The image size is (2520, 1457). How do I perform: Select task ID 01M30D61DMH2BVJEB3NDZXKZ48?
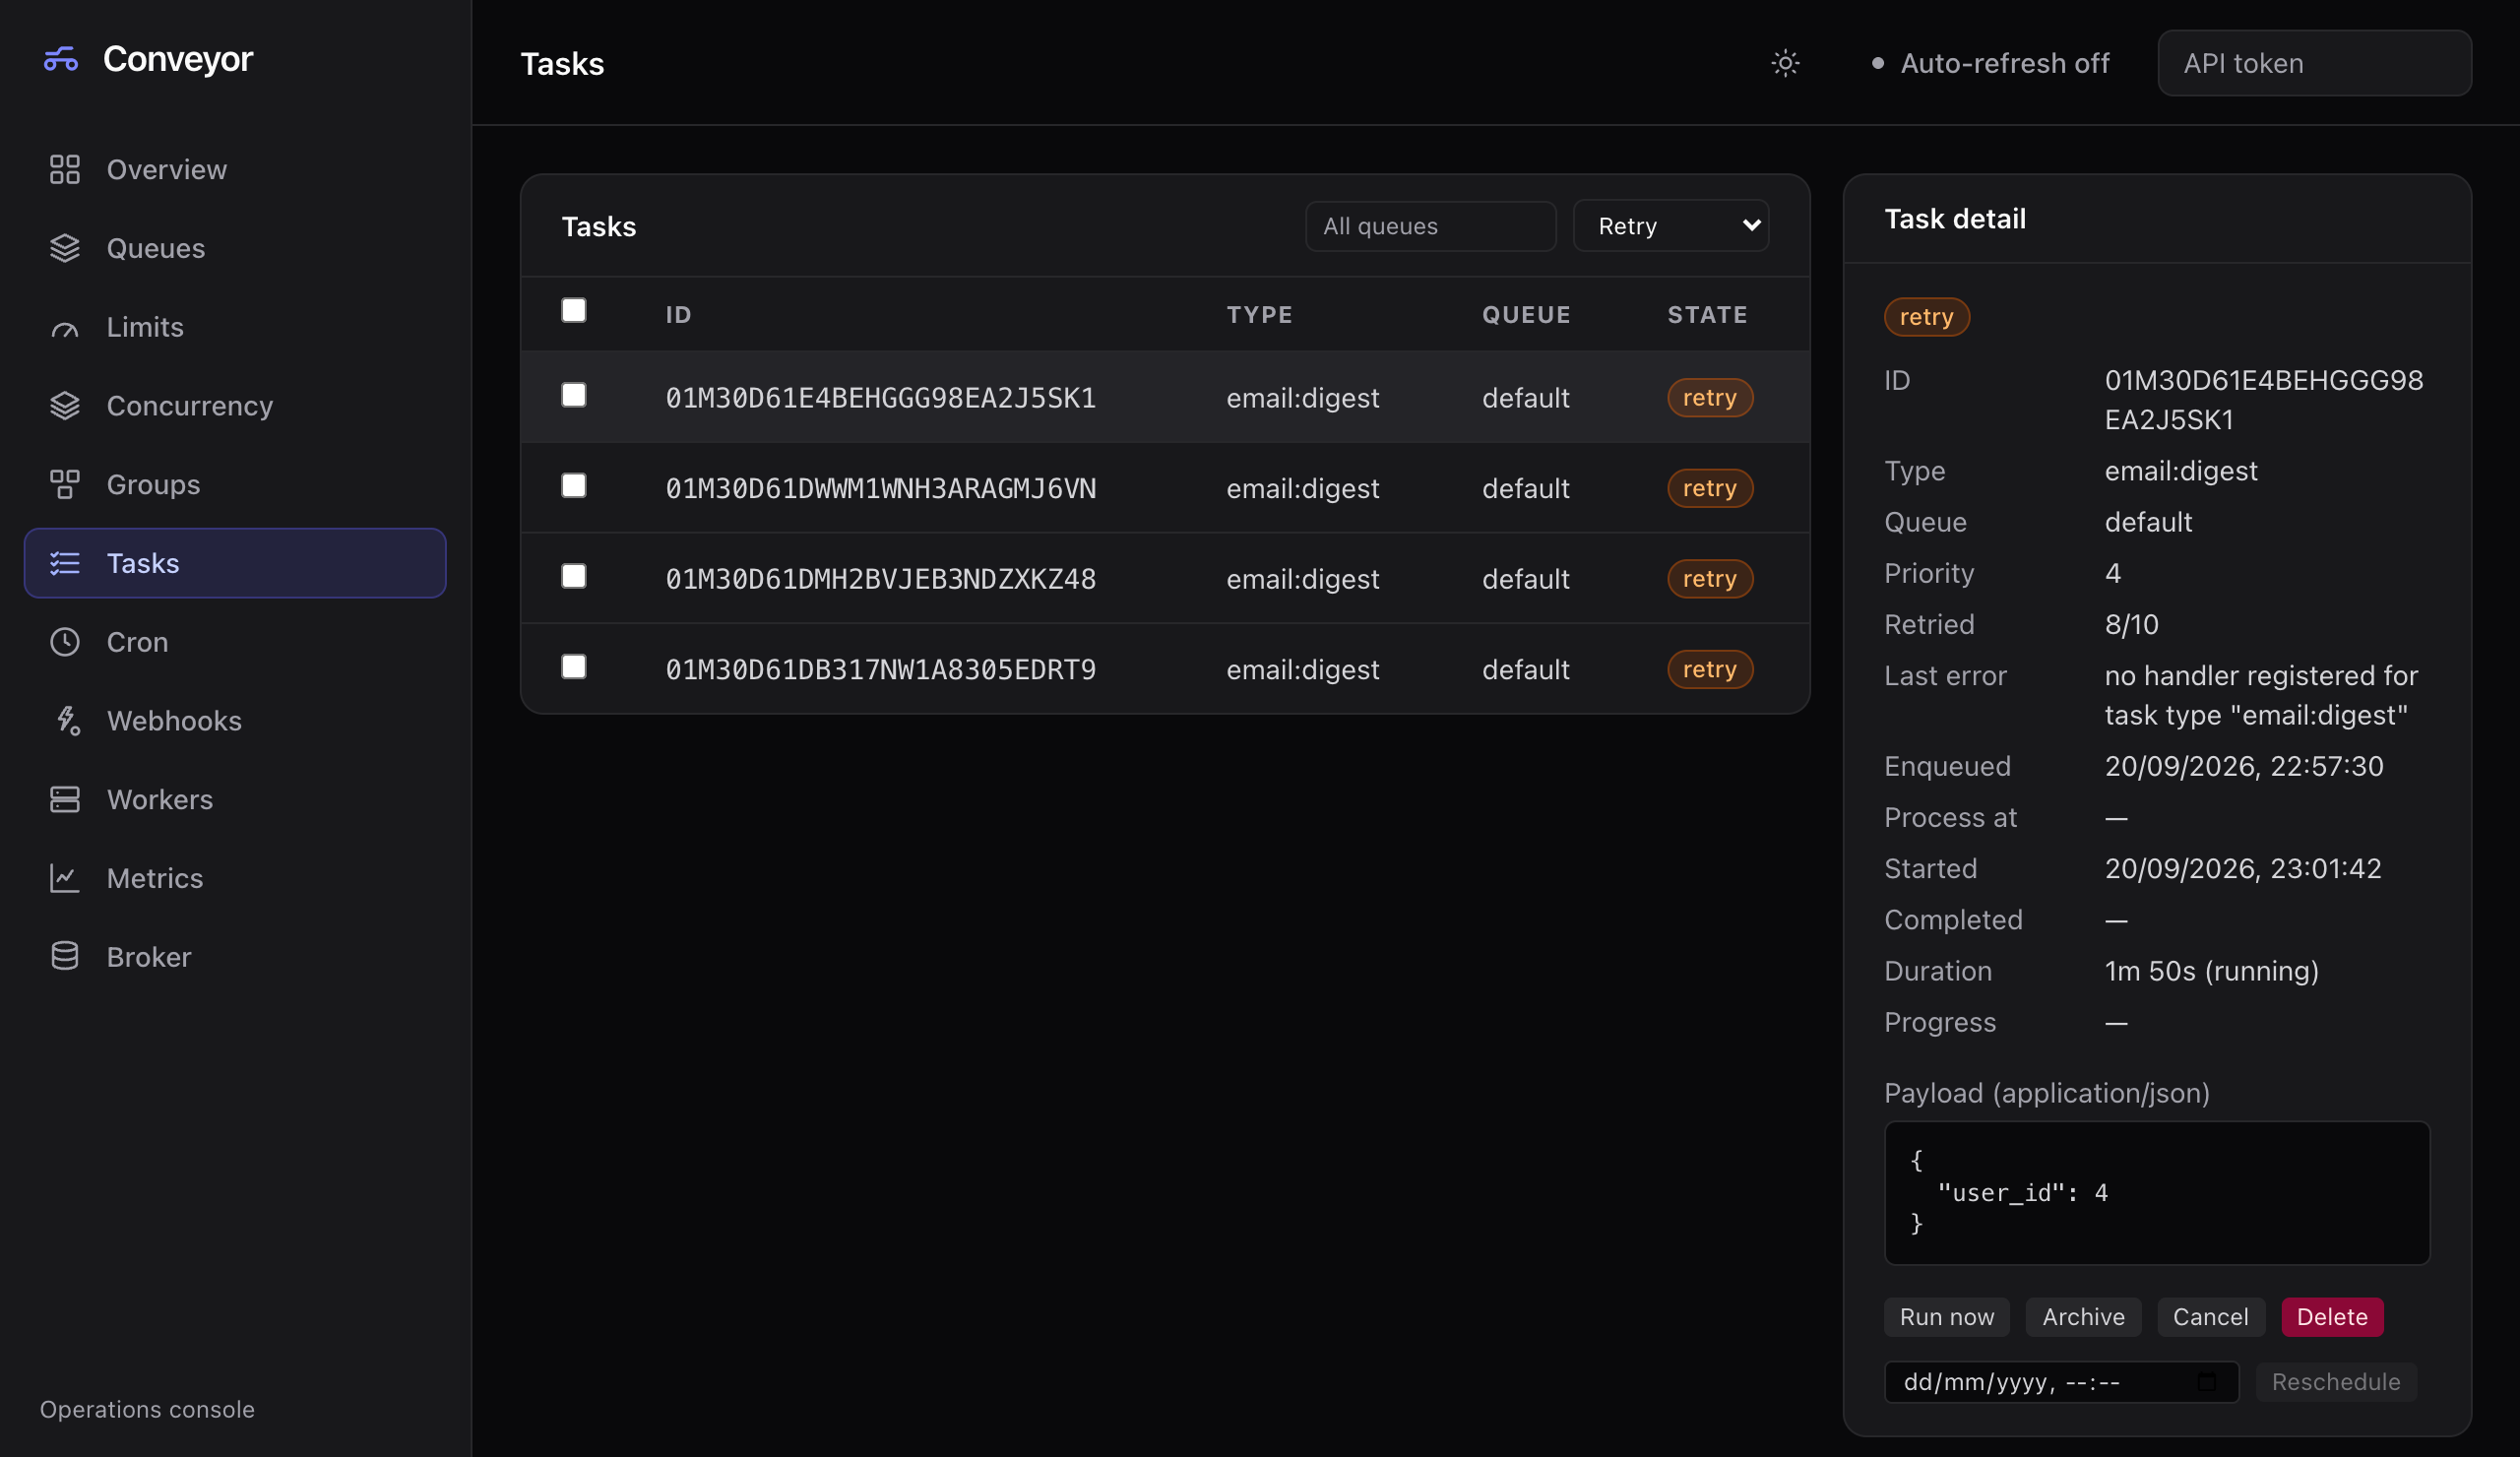[x=881, y=579]
